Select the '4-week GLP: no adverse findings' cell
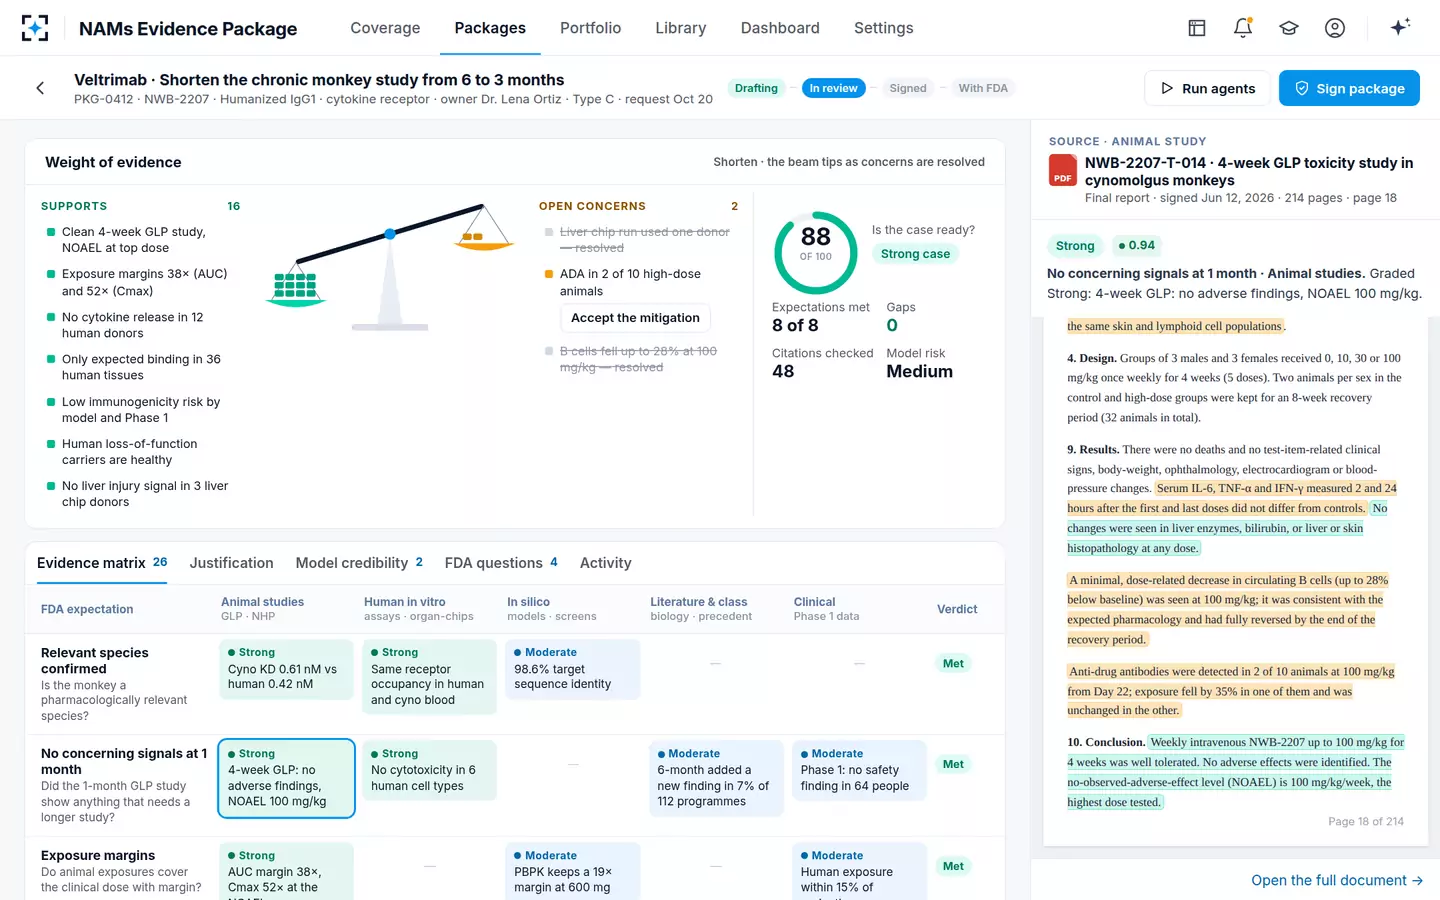1440x900 pixels. pyautogui.click(x=286, y=778)
